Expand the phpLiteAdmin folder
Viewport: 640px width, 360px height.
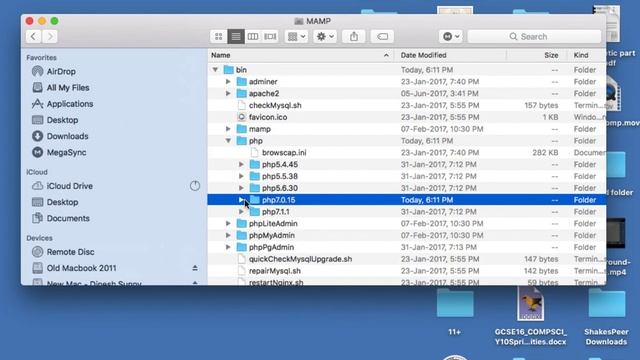[x=228, y=224]
